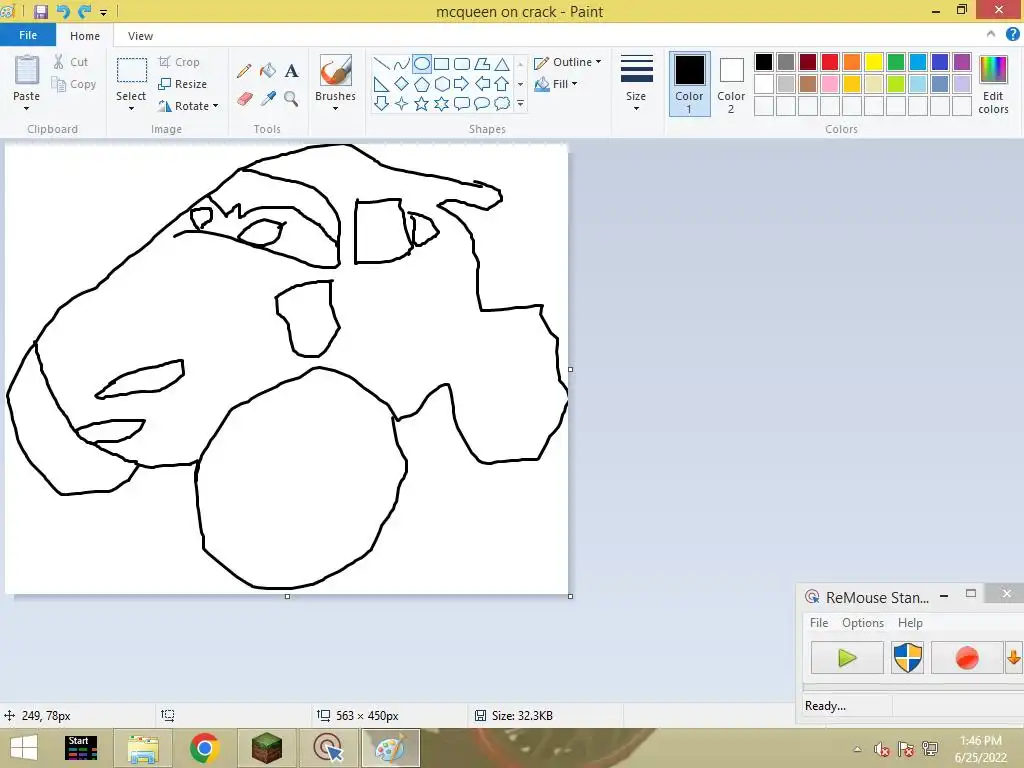Screen dimensions: 1024x768
Task: Select the Color picker eyedropper tool
Action: click(x=268, y=99)
